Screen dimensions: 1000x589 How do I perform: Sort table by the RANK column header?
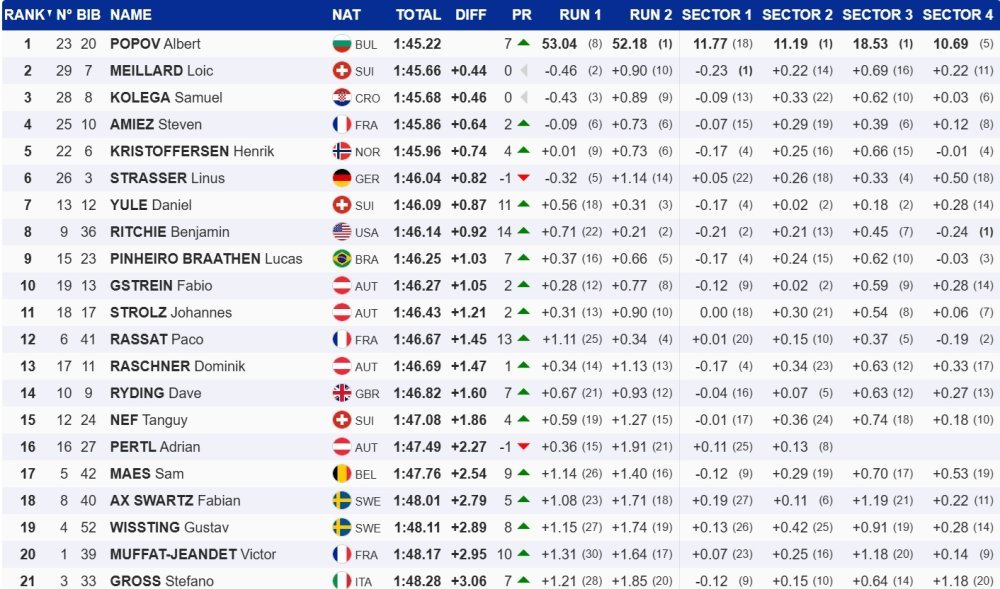coord(27,15)
